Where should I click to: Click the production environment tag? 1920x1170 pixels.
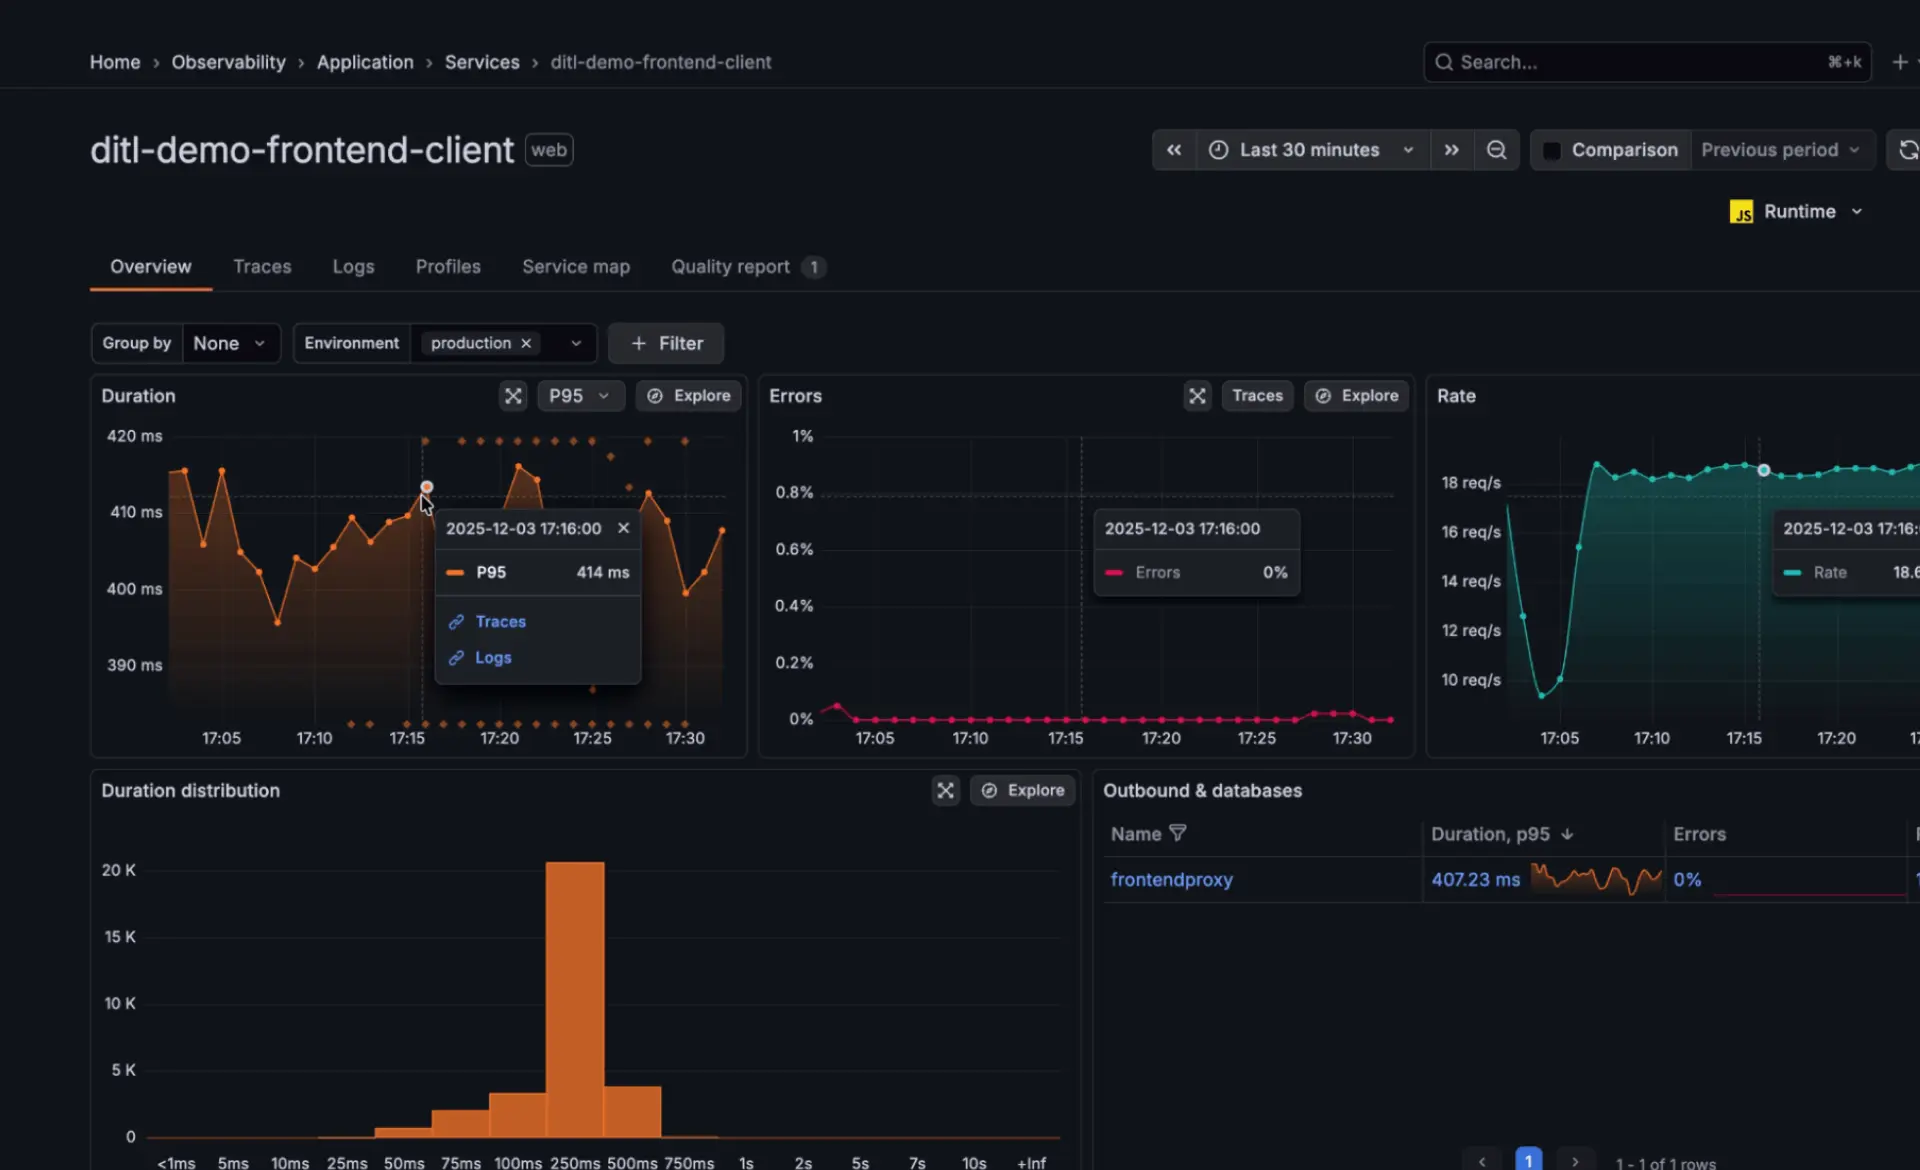[481, 343]
